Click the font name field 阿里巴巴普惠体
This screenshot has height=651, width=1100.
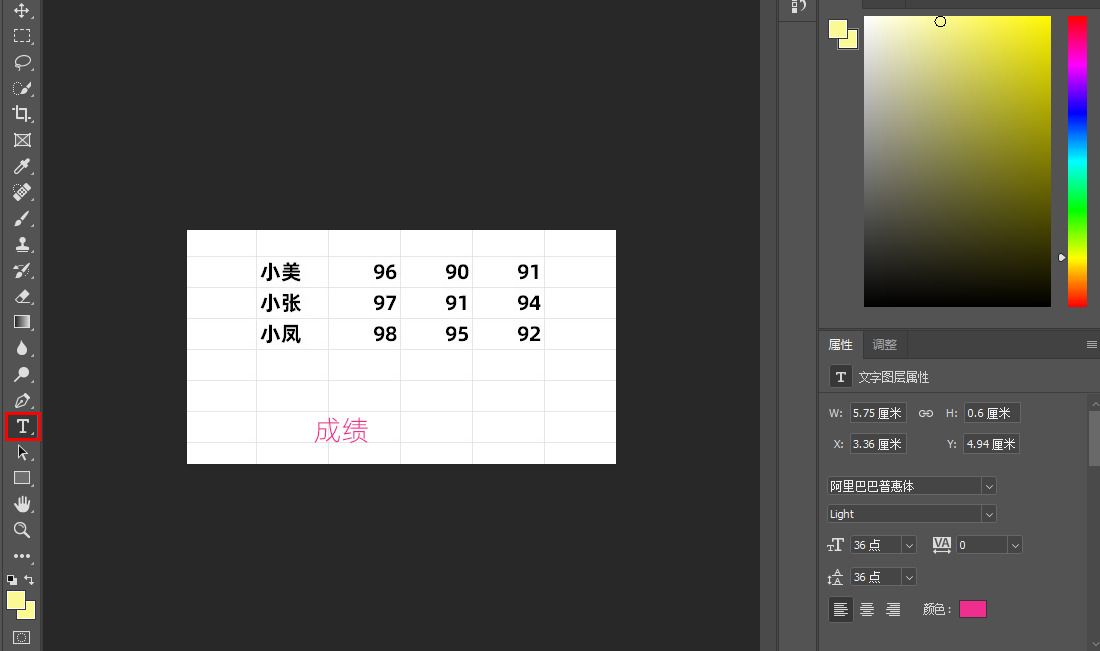point(904,486)
